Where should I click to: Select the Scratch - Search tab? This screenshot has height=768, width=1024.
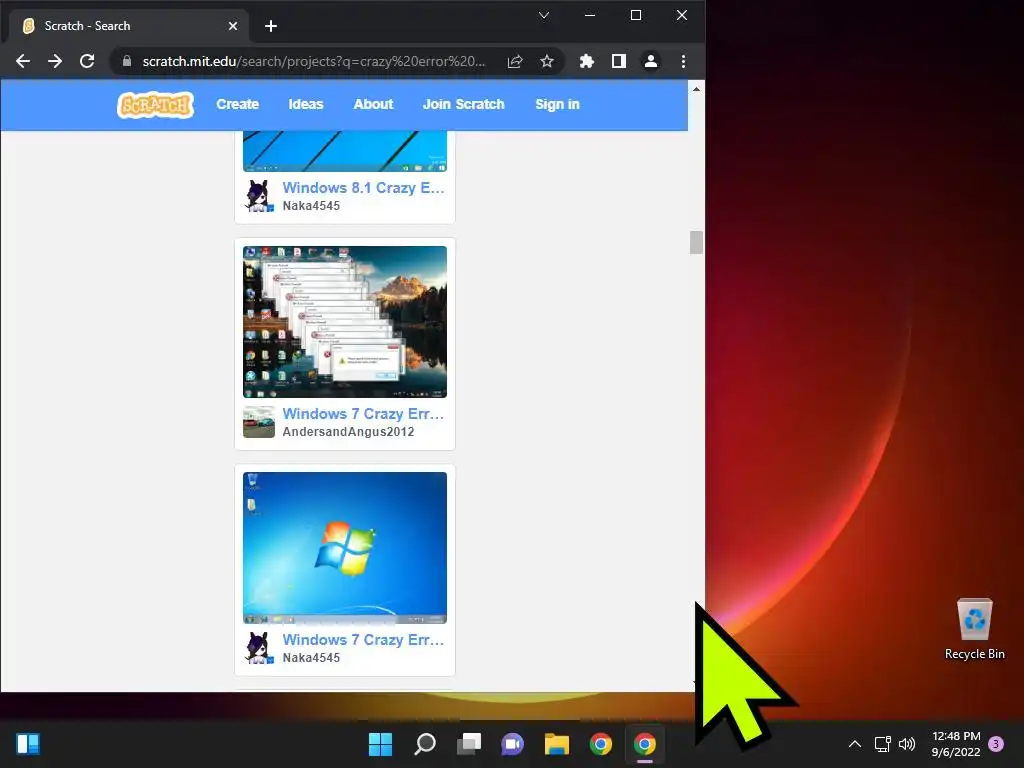(129, 26)
